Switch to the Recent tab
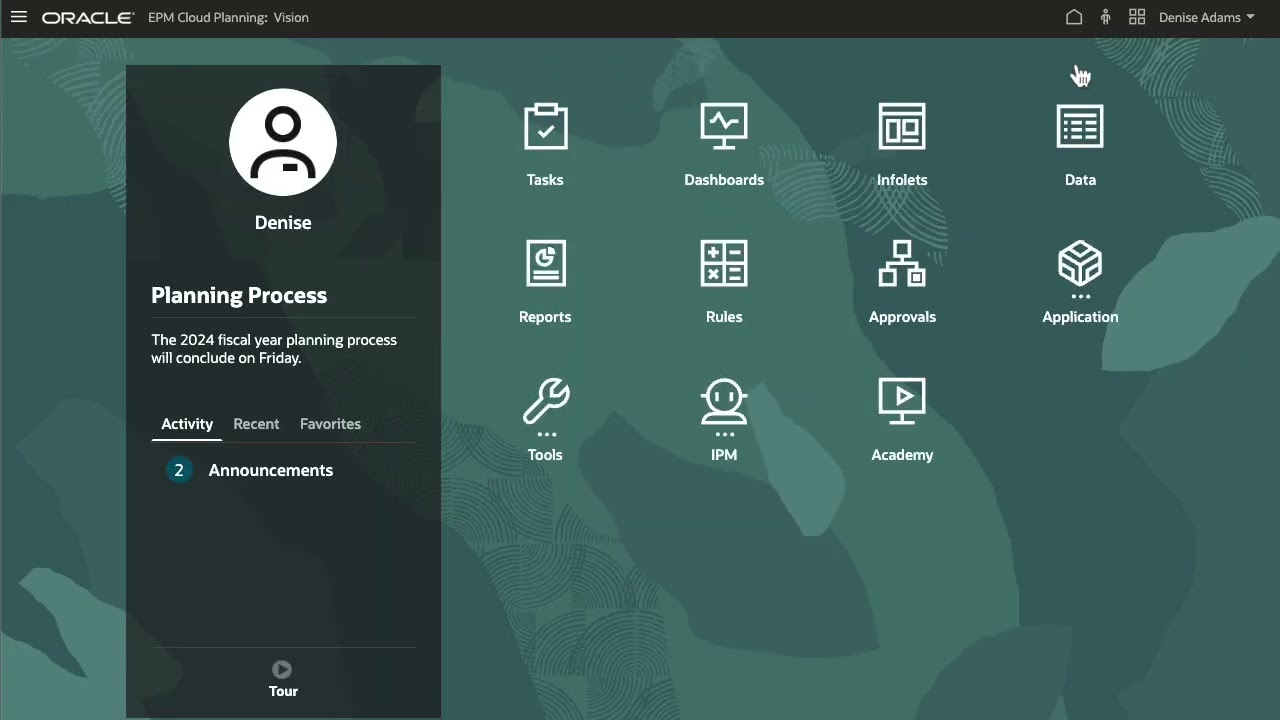This screenshot has height=720, width=1280. point(256,424)
